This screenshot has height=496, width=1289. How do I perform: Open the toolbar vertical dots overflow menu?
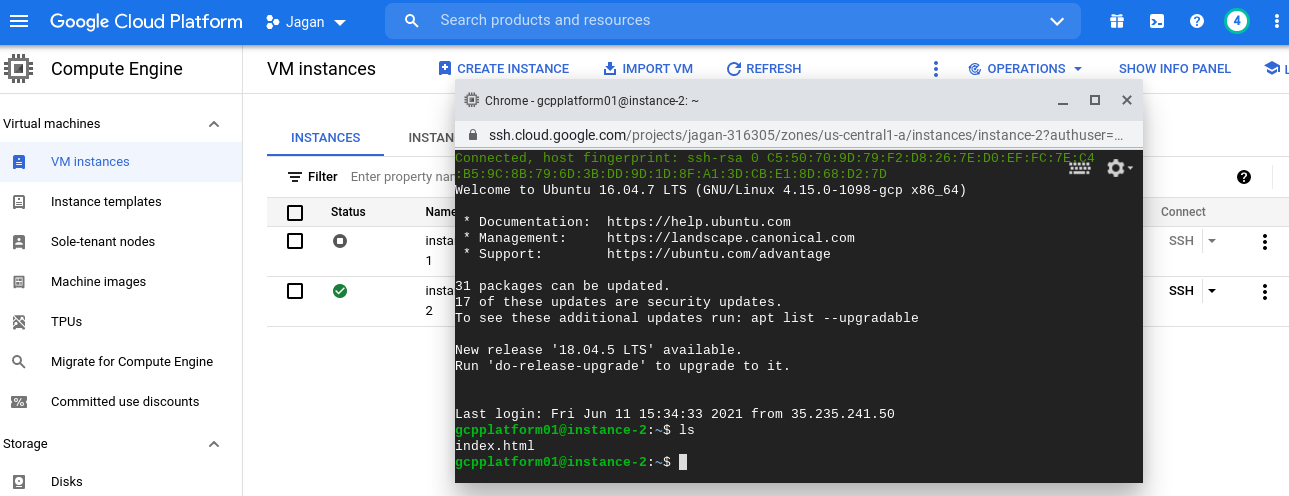[x=936, y=69]
